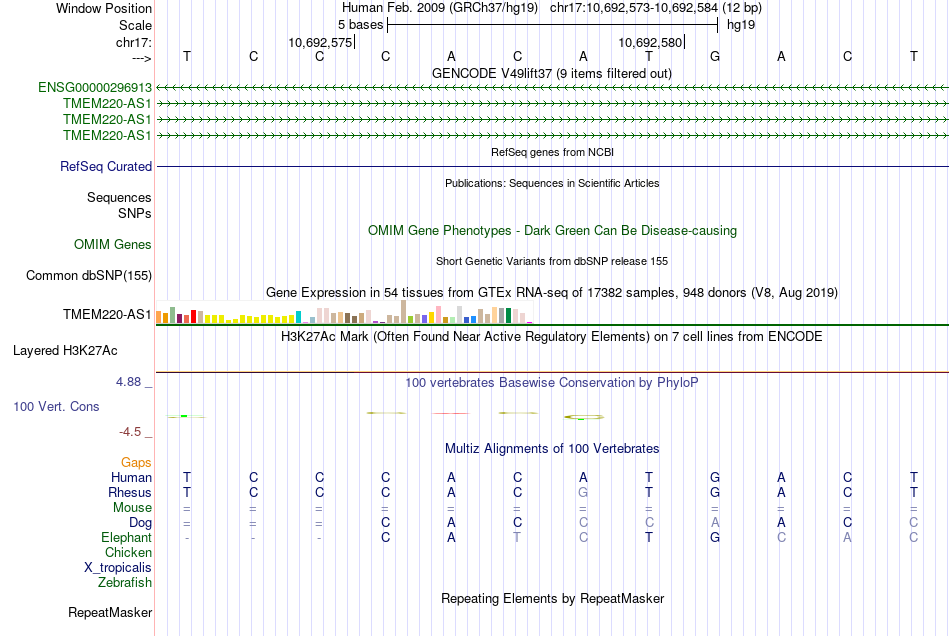Viewport: 950px width, 636px height.
Task: Select the Chicken alignment row label
Action: pos(128,552)
